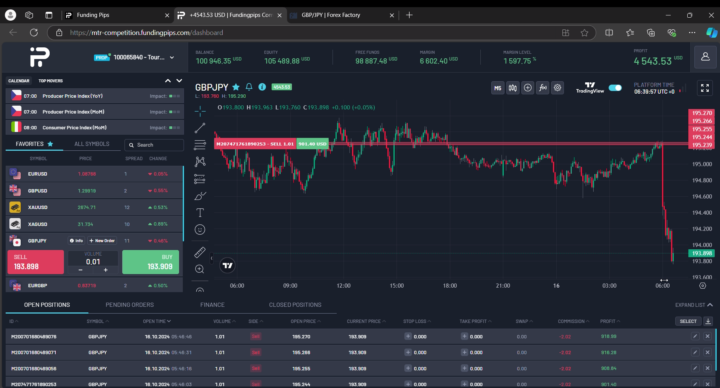Click the TradingView logo on the chart
The height and width of the screenshot is (388, 720).
coord(227,265)
